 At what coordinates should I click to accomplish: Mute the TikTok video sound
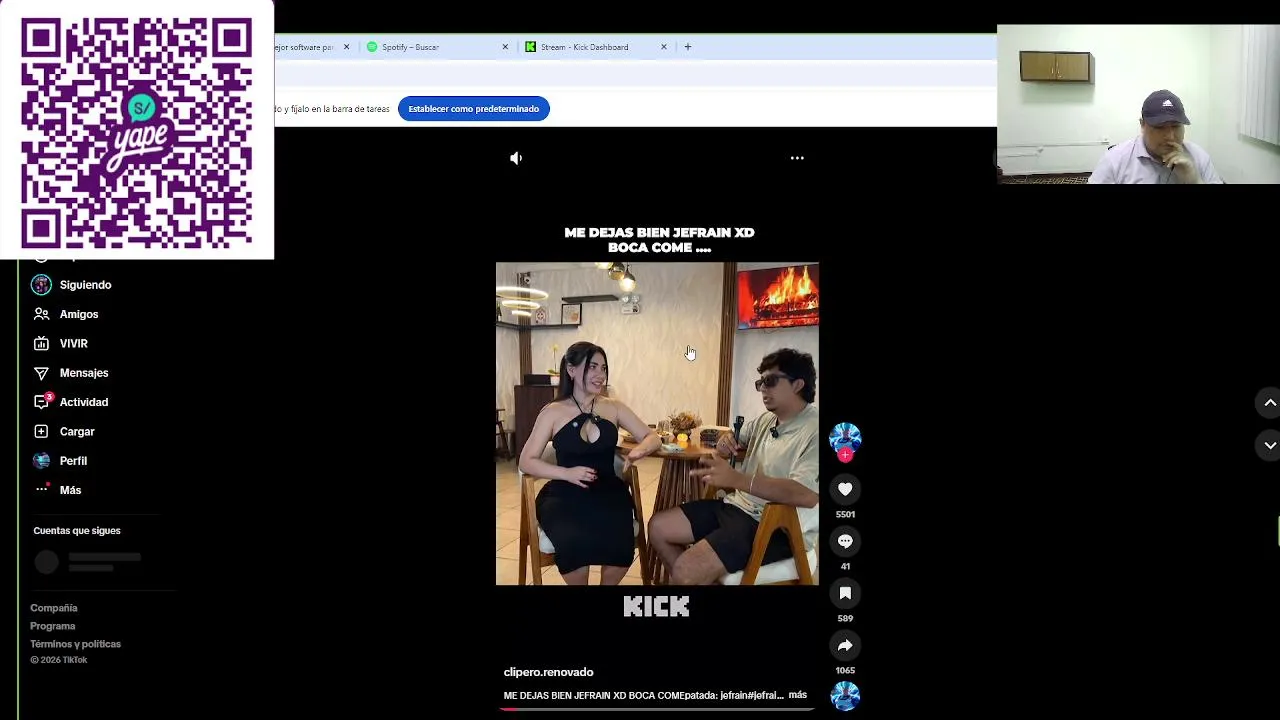click(516, 158)
